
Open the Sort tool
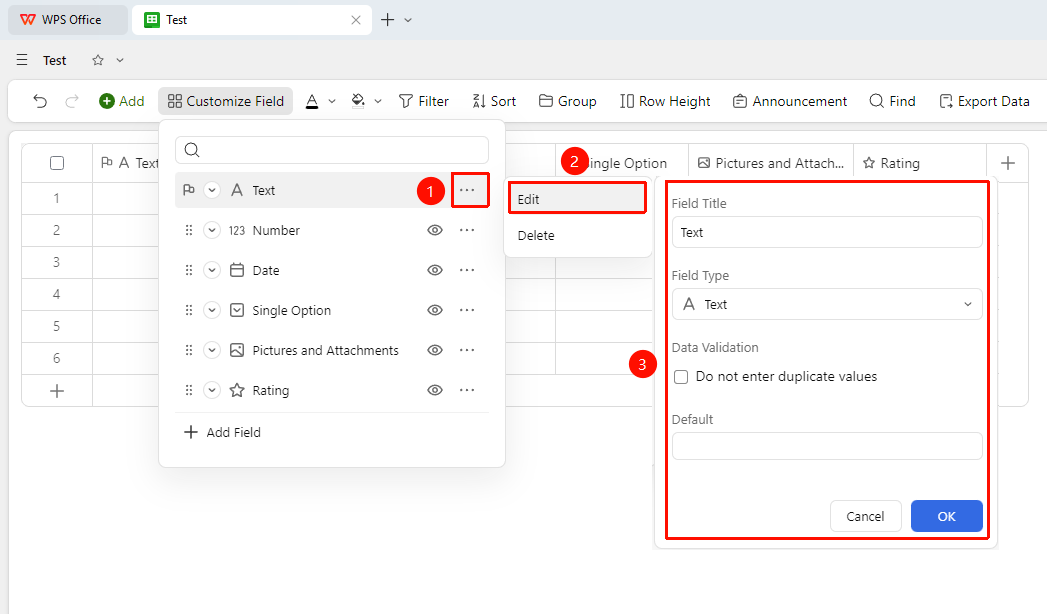click(494, 101)
